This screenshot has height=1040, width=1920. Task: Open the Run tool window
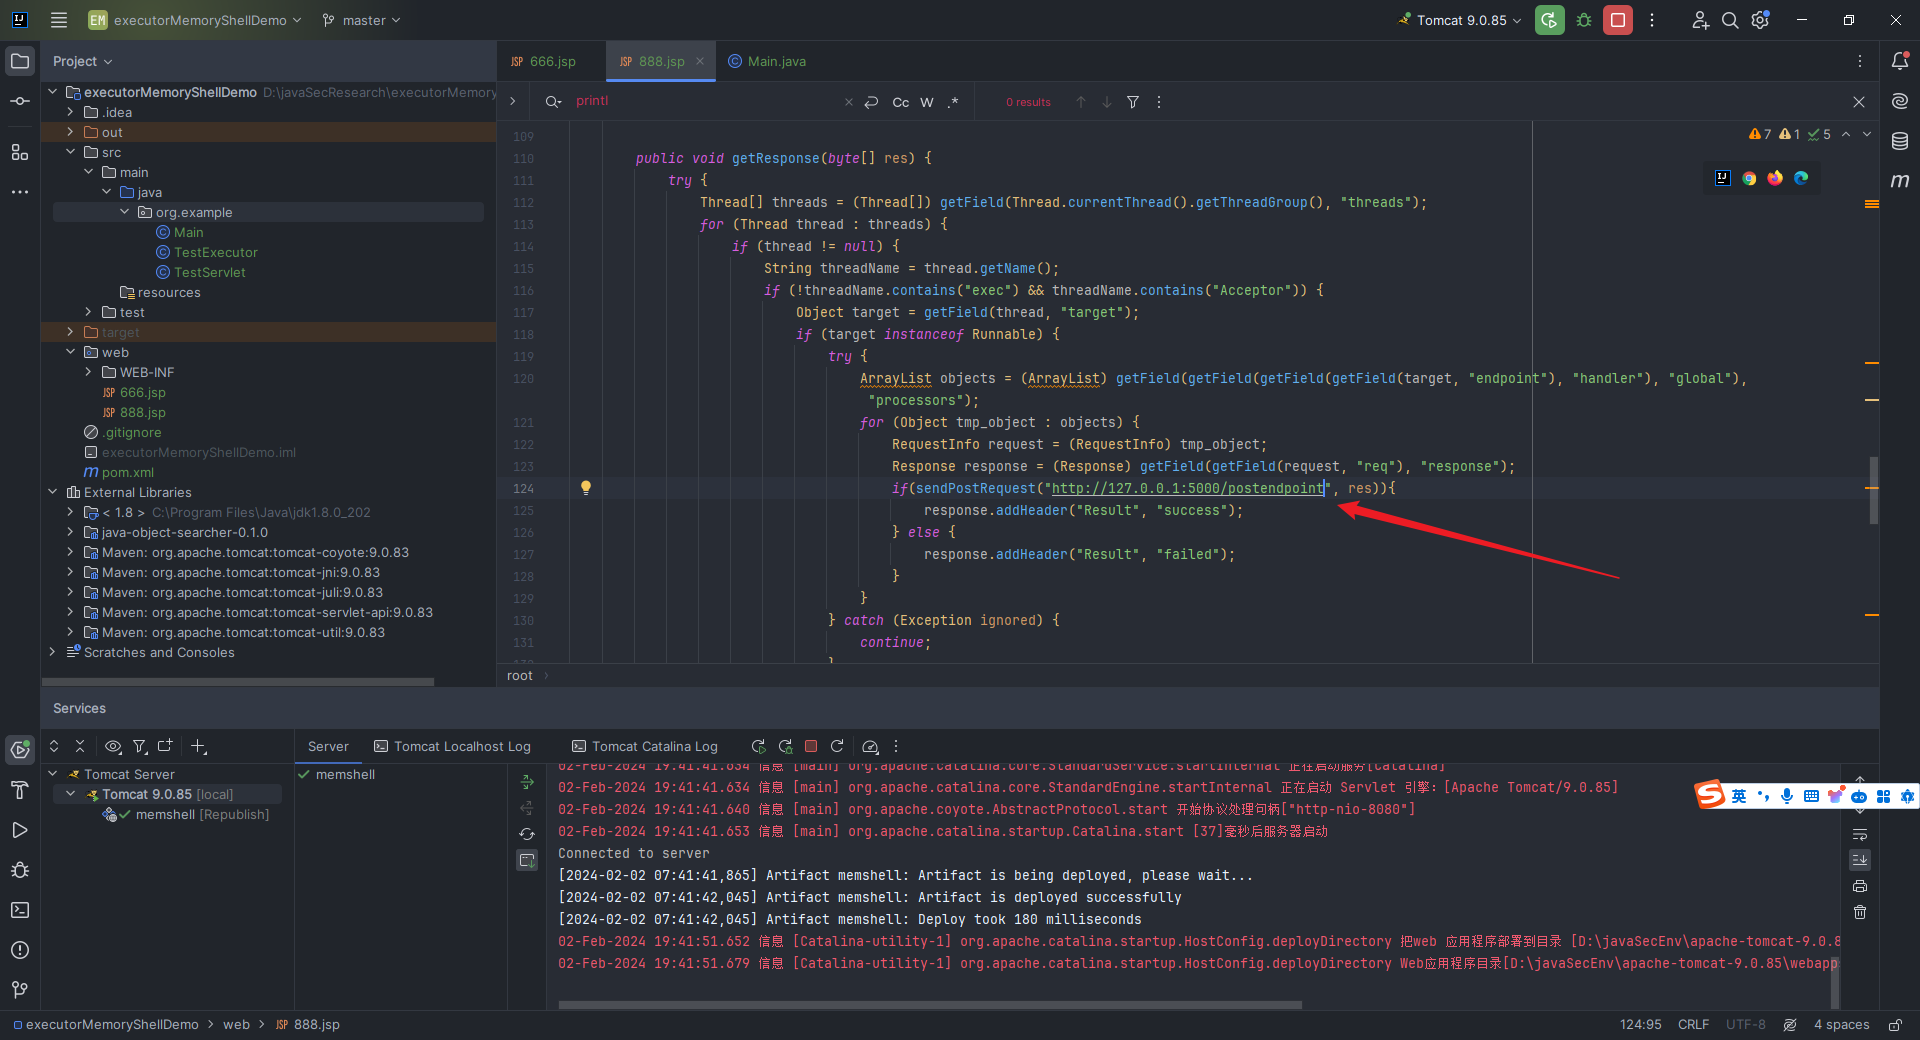pyautogui.click(x=20, y=830)
